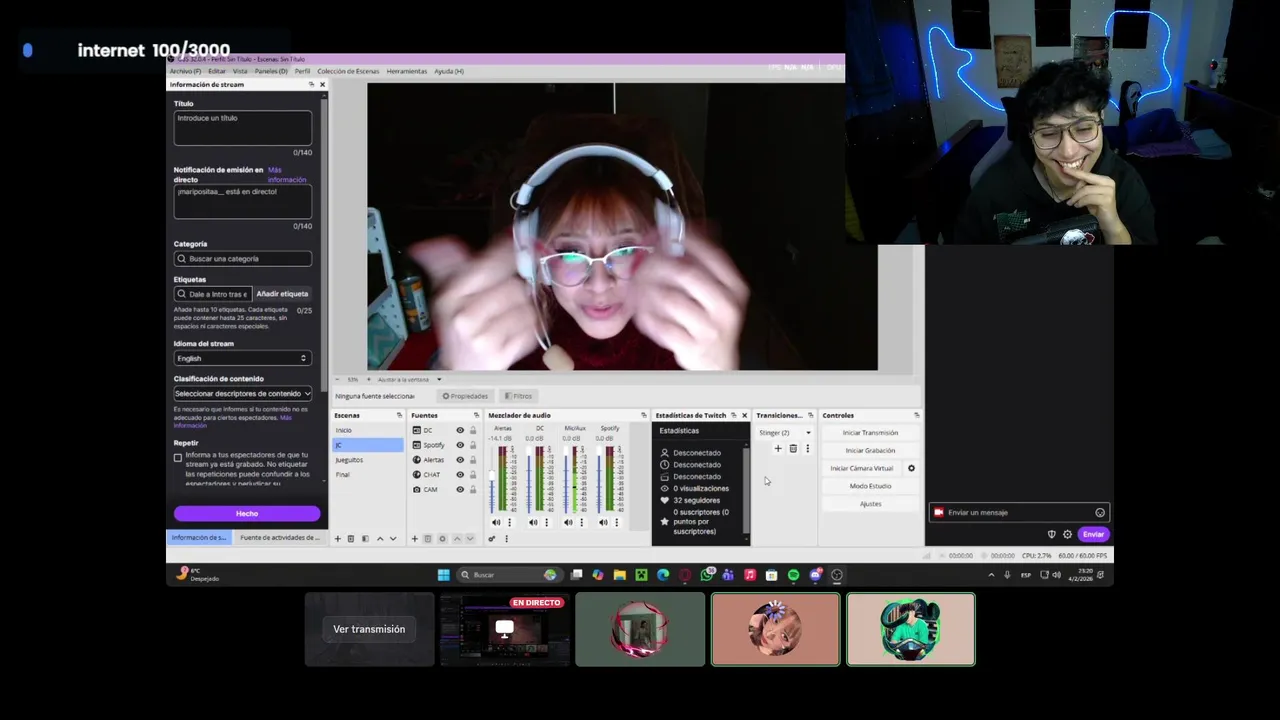The height and width of the screenshot is (720, 1280).
Task: Remove selected source with Fuentes trash icon
Action: 428,539
